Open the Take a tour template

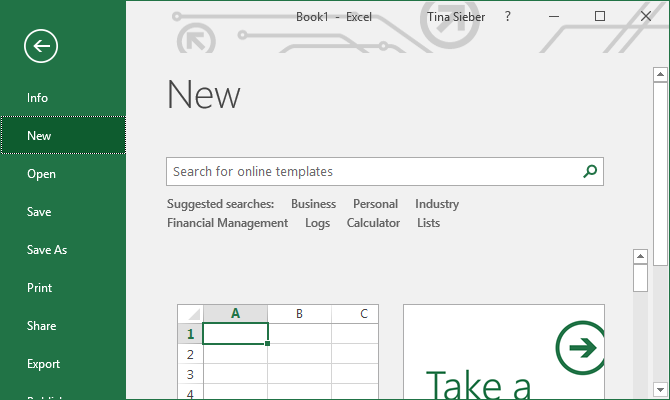(504, 352)
